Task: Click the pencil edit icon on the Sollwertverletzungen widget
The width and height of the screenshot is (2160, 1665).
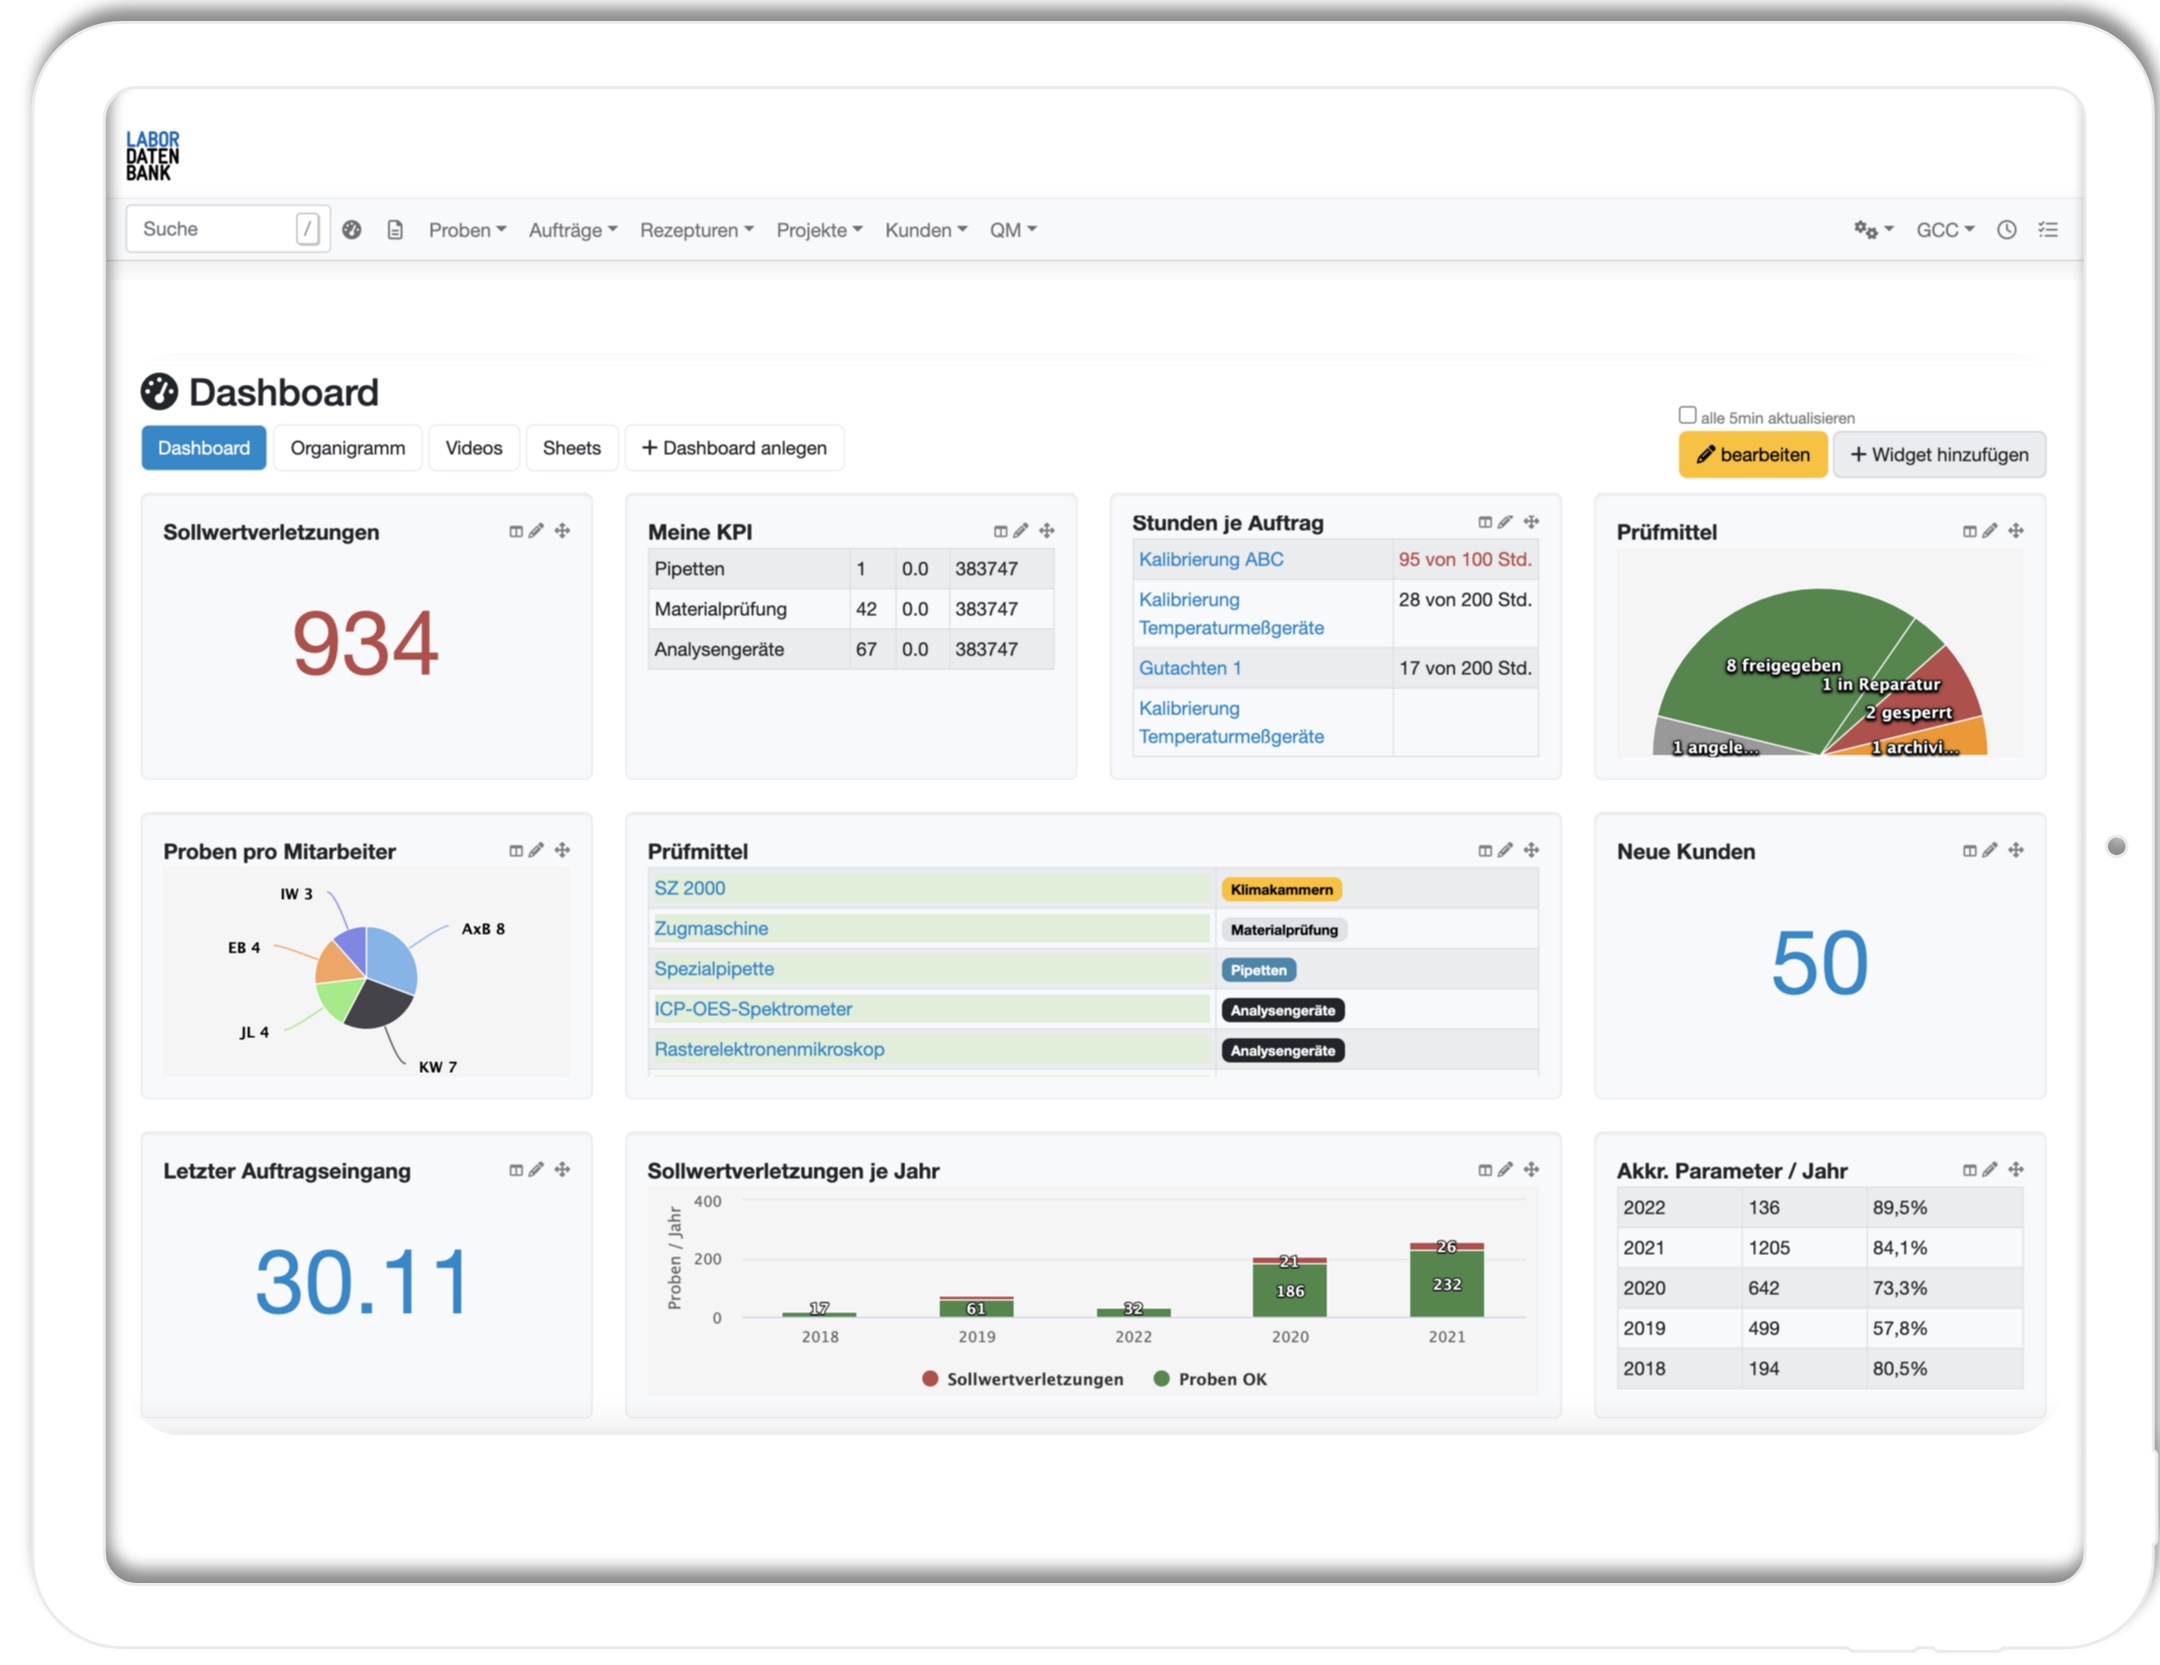Action: (x=538, y=531)
